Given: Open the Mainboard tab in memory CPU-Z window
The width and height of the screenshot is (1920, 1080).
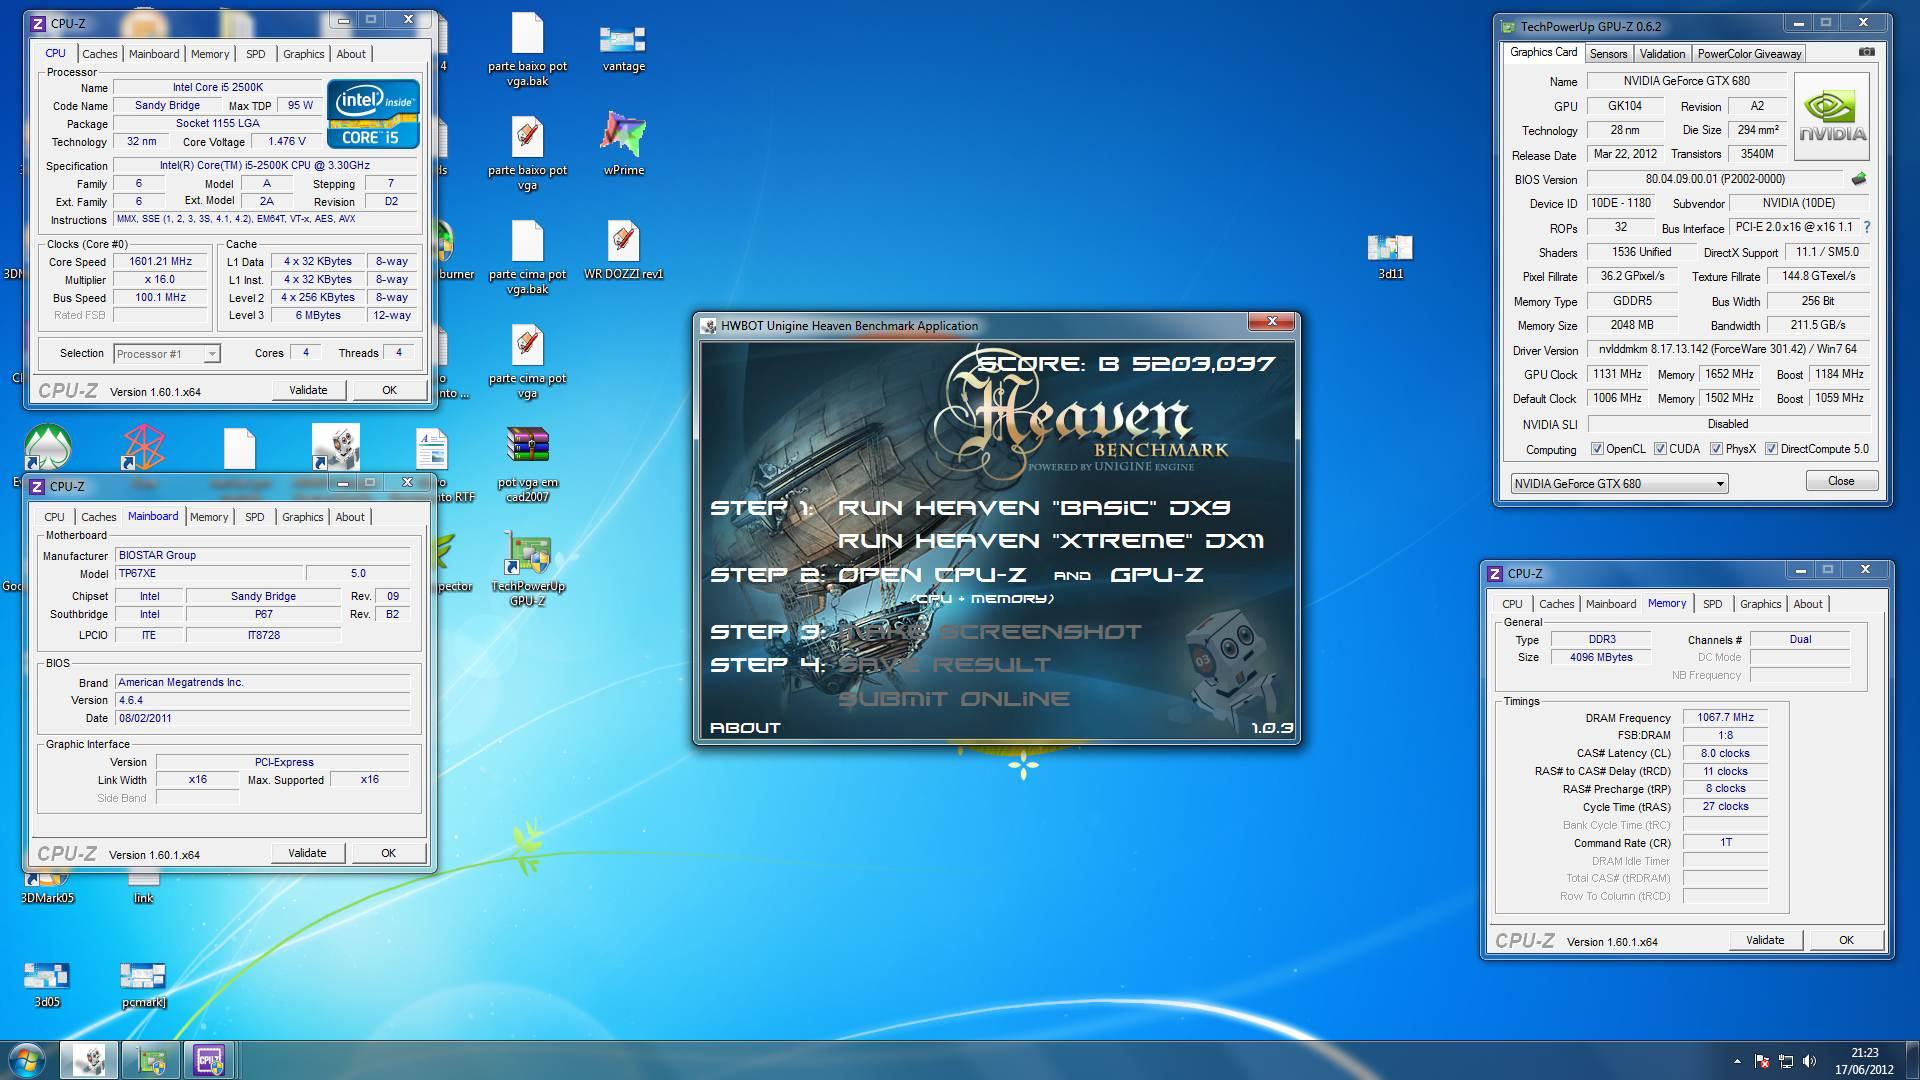Looking at the screenshot, I should 1611,604.
